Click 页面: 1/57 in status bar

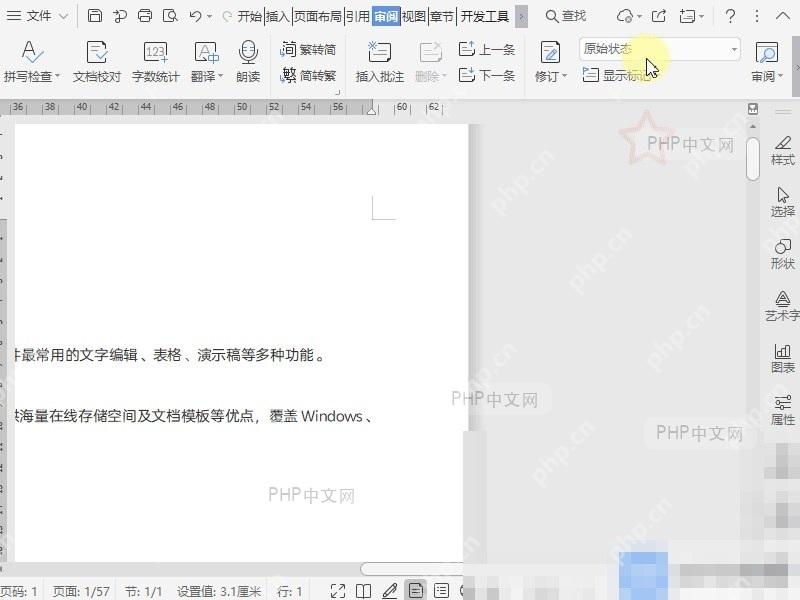(x=81, y=591)
